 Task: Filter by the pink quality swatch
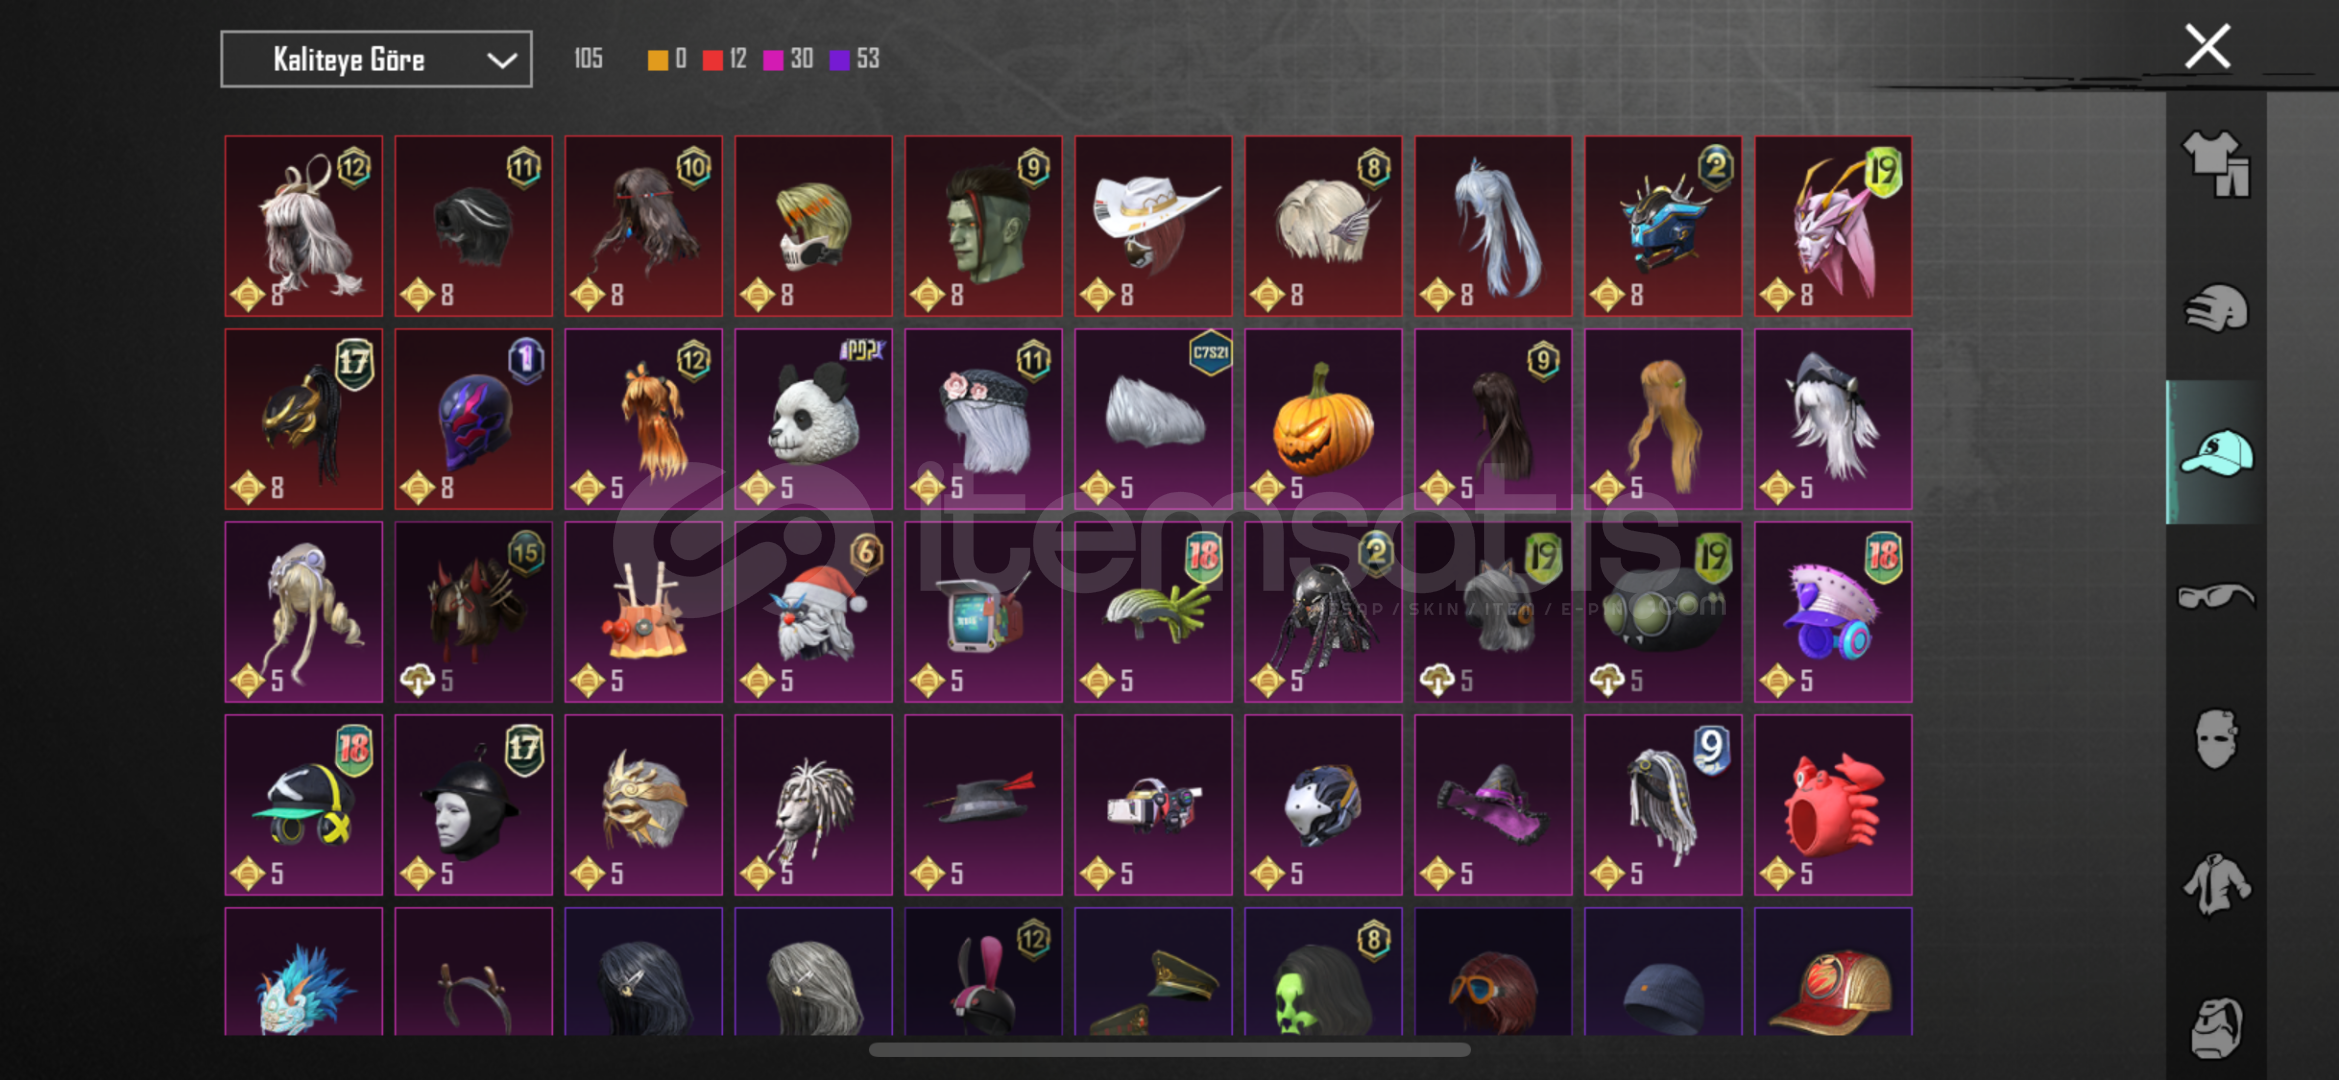point(773,60)
